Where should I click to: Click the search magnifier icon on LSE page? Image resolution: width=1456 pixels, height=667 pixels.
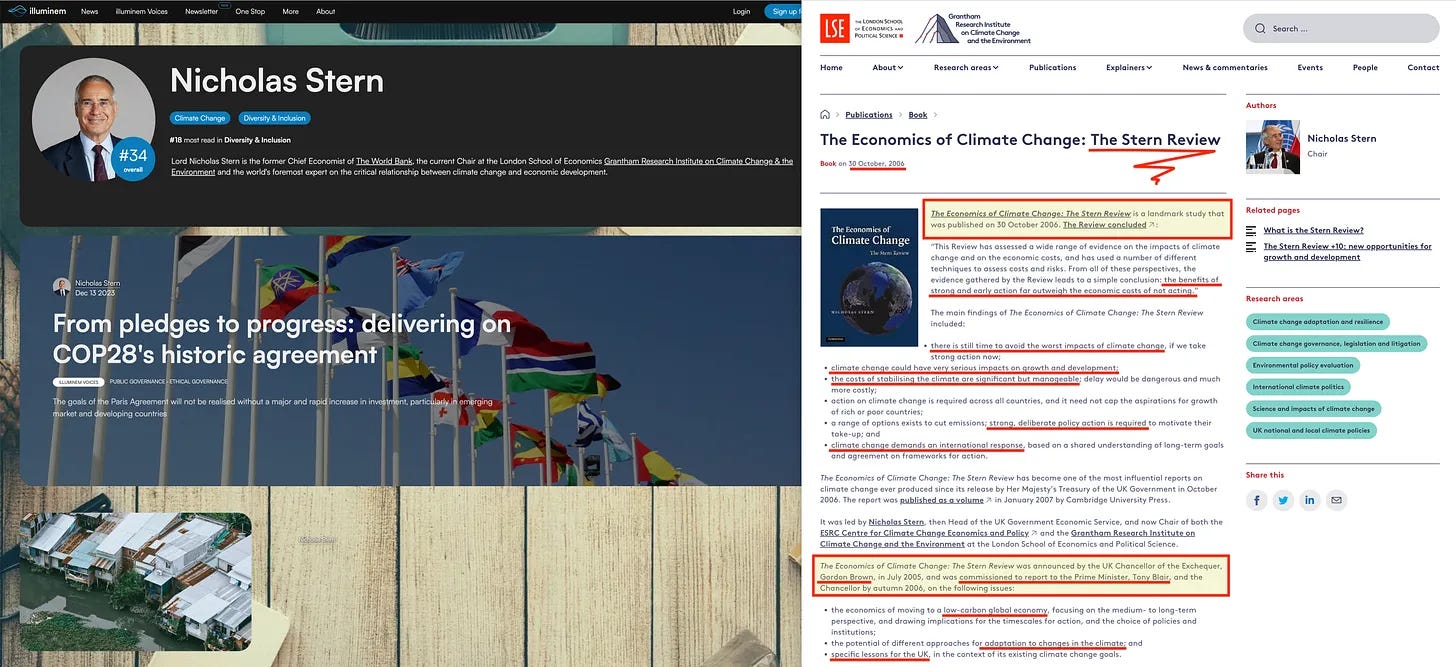pos(1260,29)
